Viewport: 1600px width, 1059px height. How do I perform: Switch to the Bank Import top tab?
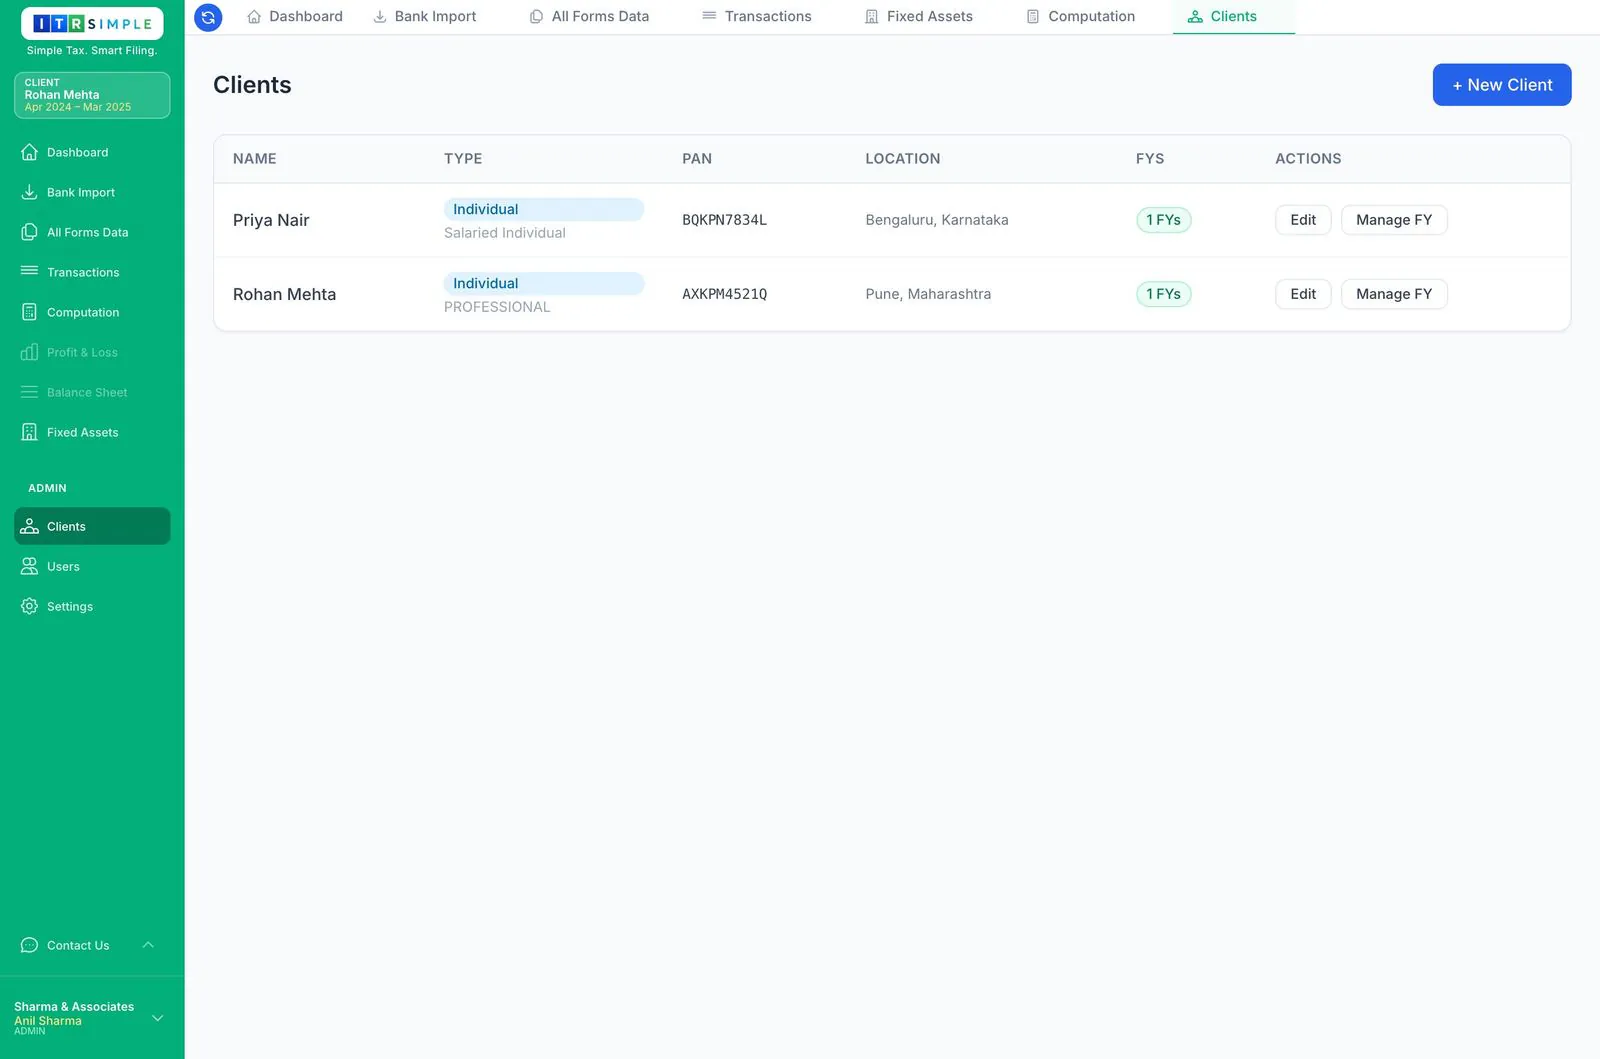(425, 17)
